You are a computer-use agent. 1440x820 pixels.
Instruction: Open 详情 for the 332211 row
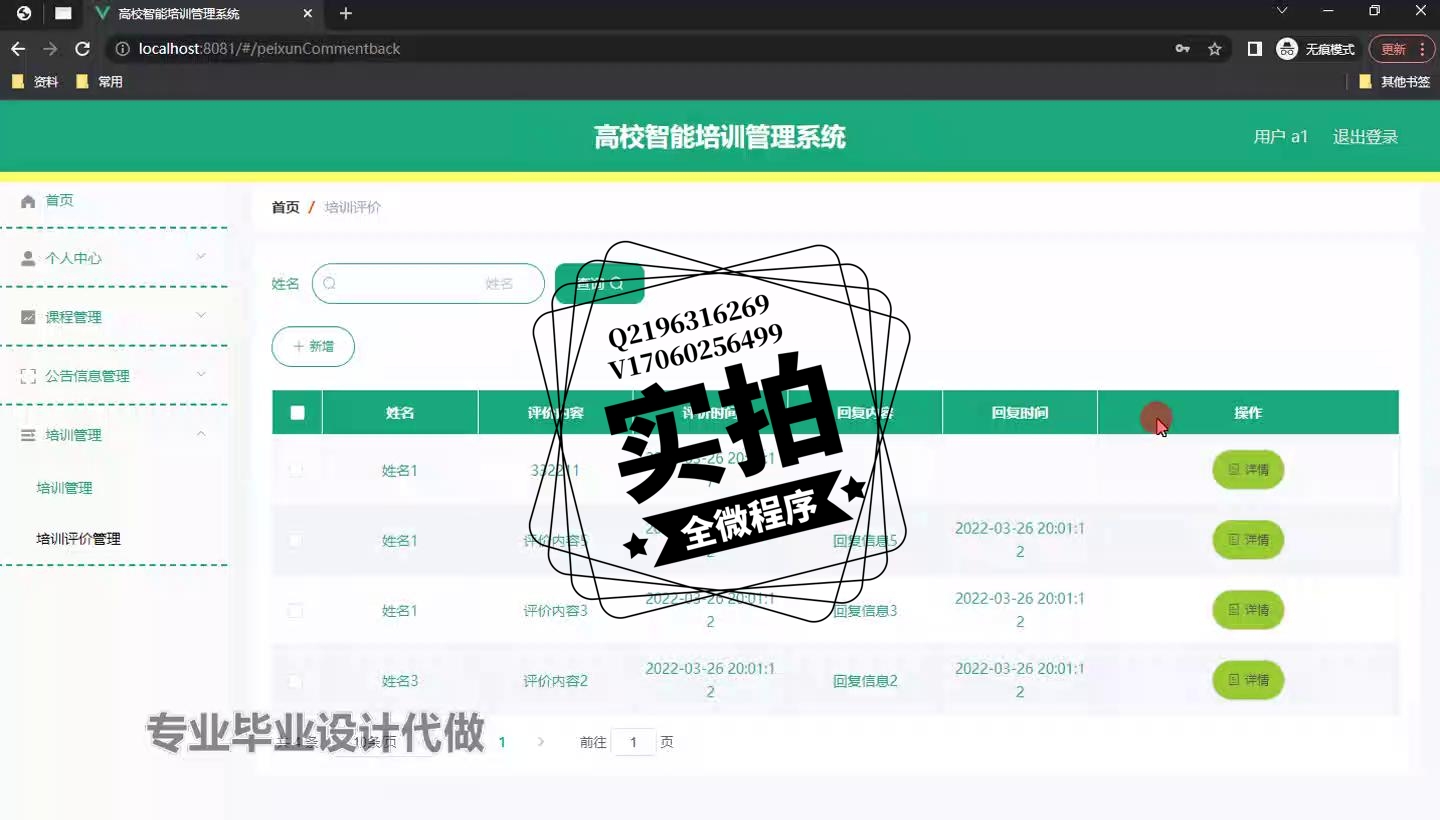(x=1248, y=469)
